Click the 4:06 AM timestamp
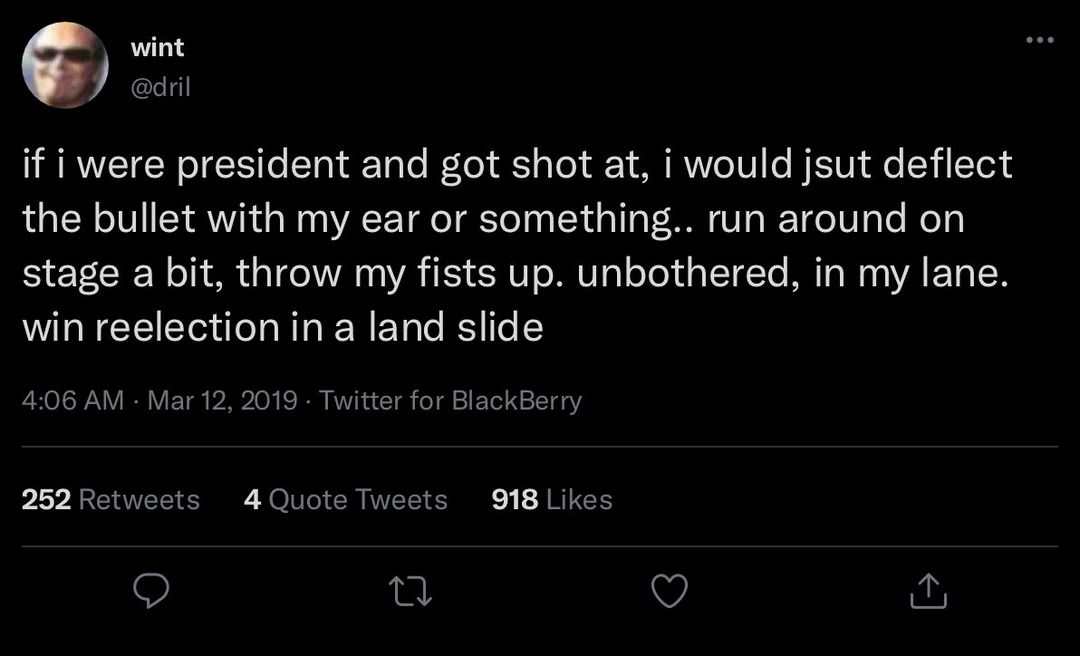 coord(73,401)
